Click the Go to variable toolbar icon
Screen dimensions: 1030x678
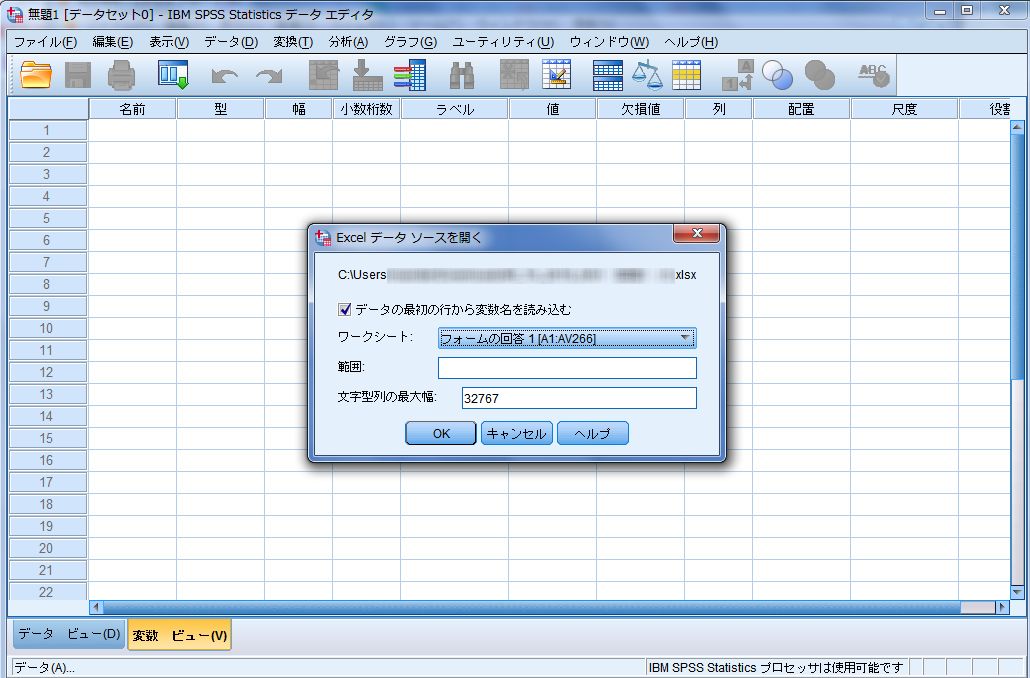click(368, 75)
